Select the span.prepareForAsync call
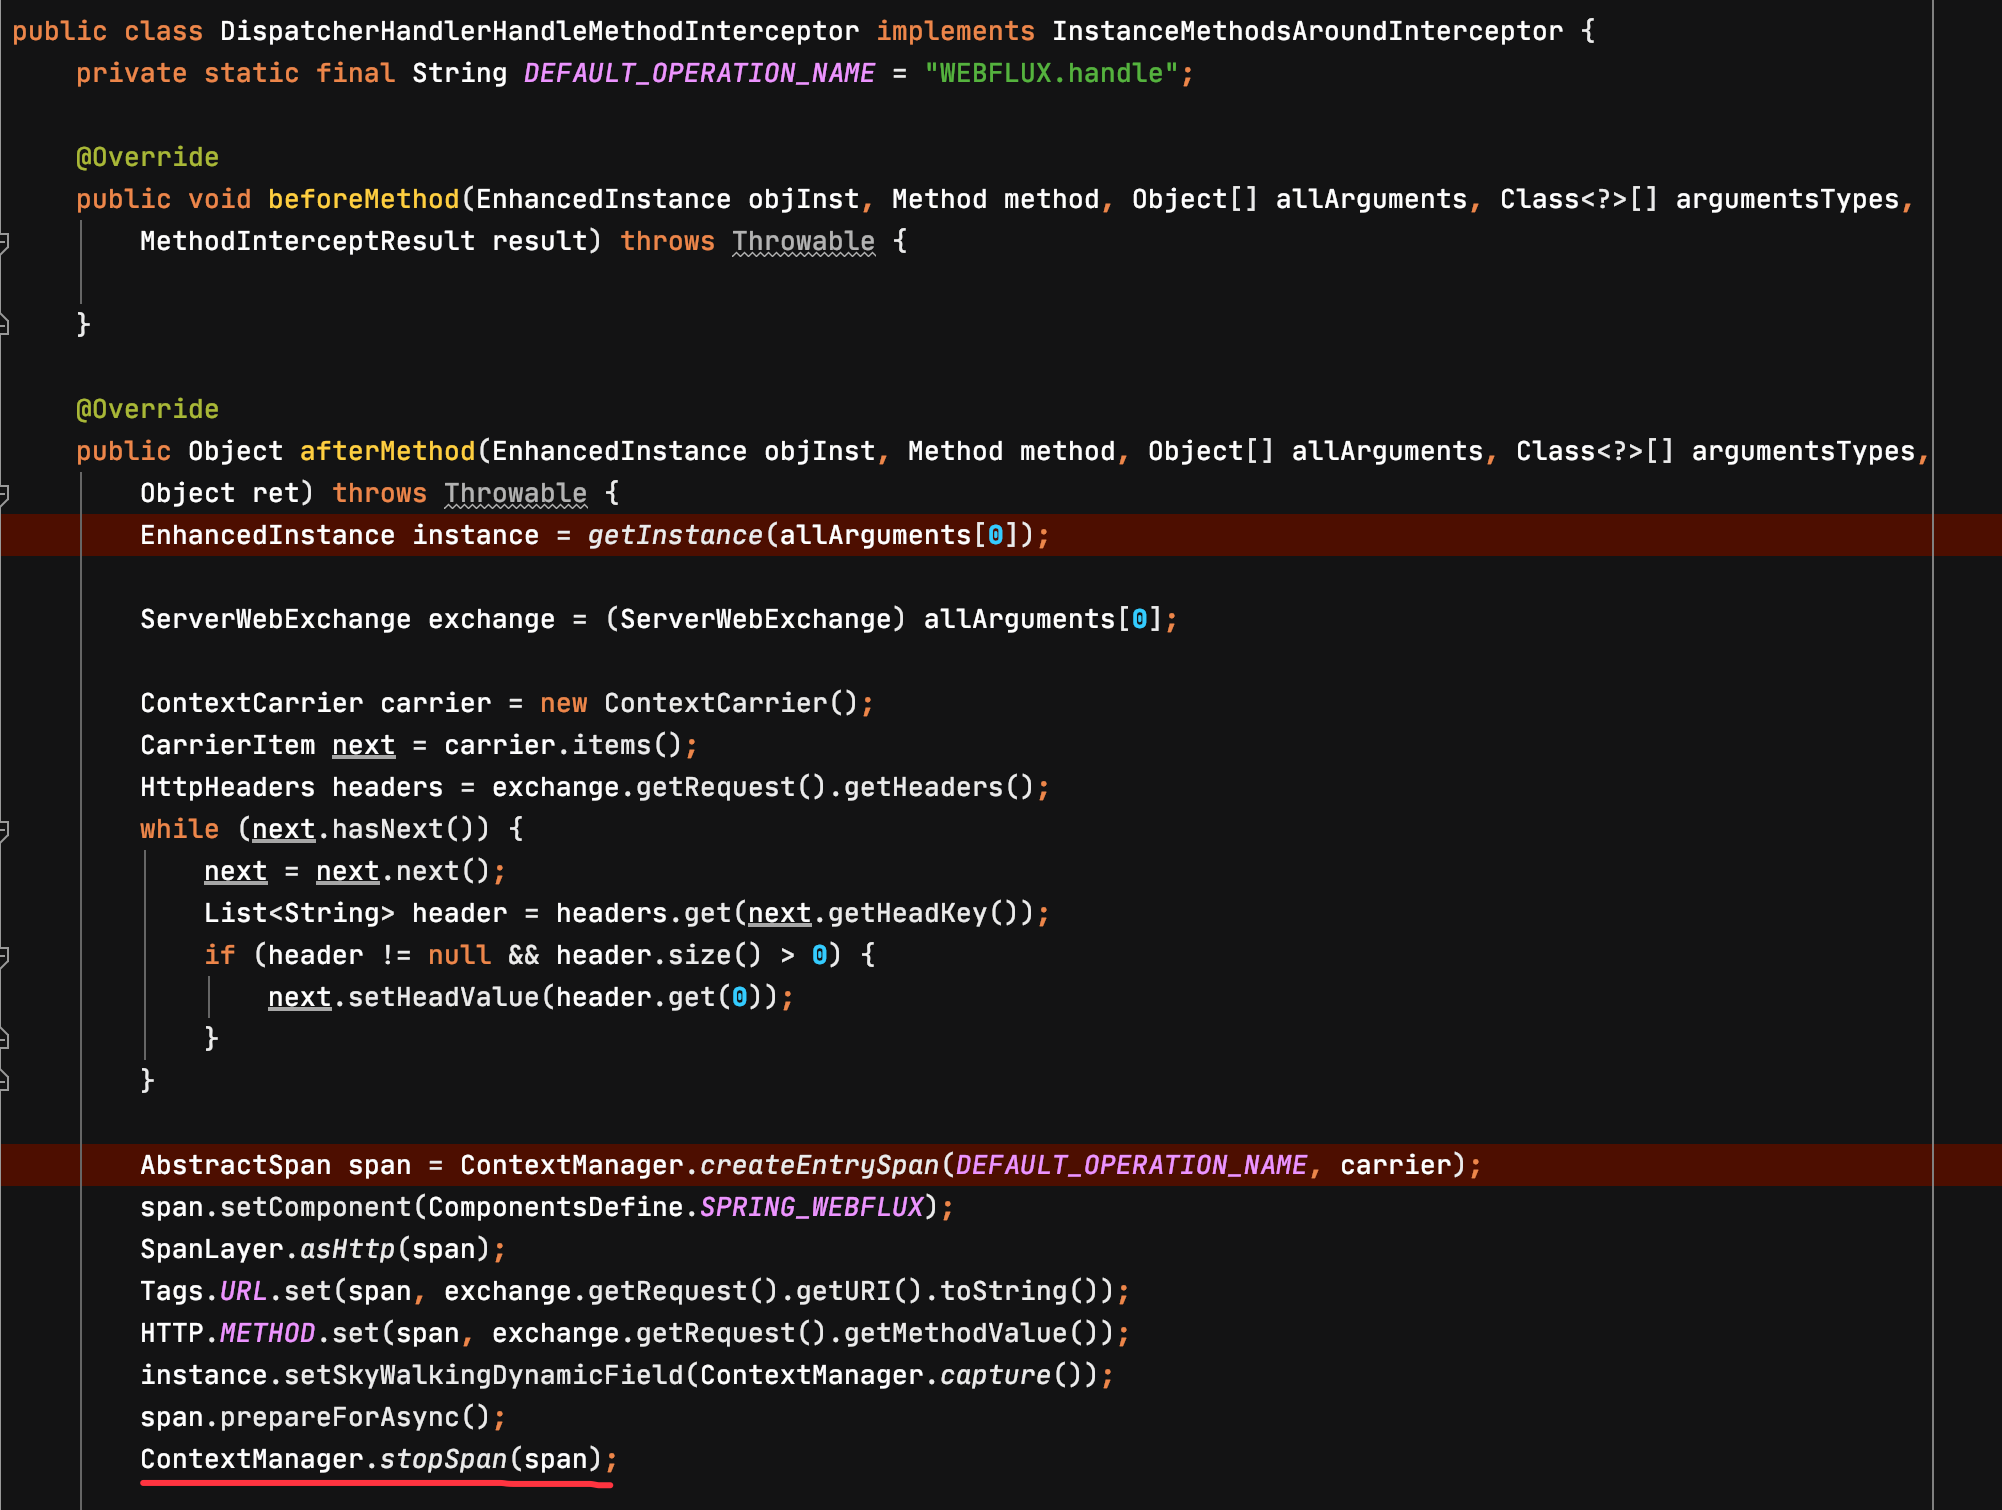 (x=320, y=1417)
